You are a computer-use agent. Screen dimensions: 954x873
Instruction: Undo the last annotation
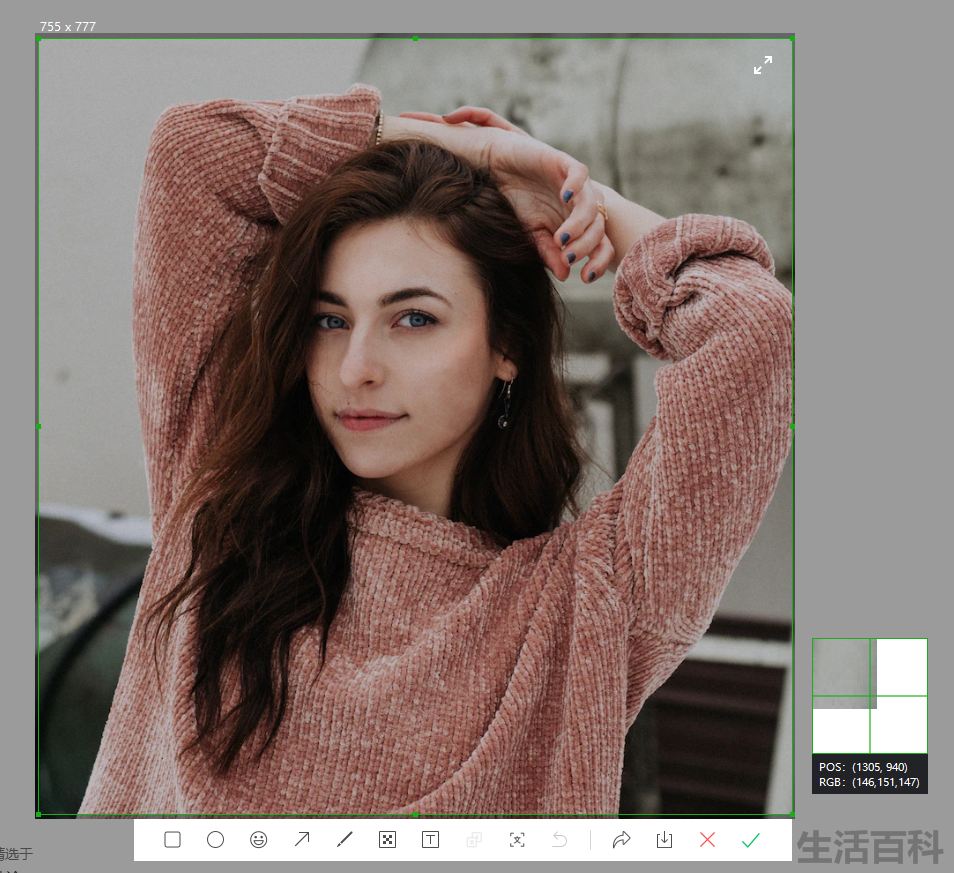coord(560,840)
